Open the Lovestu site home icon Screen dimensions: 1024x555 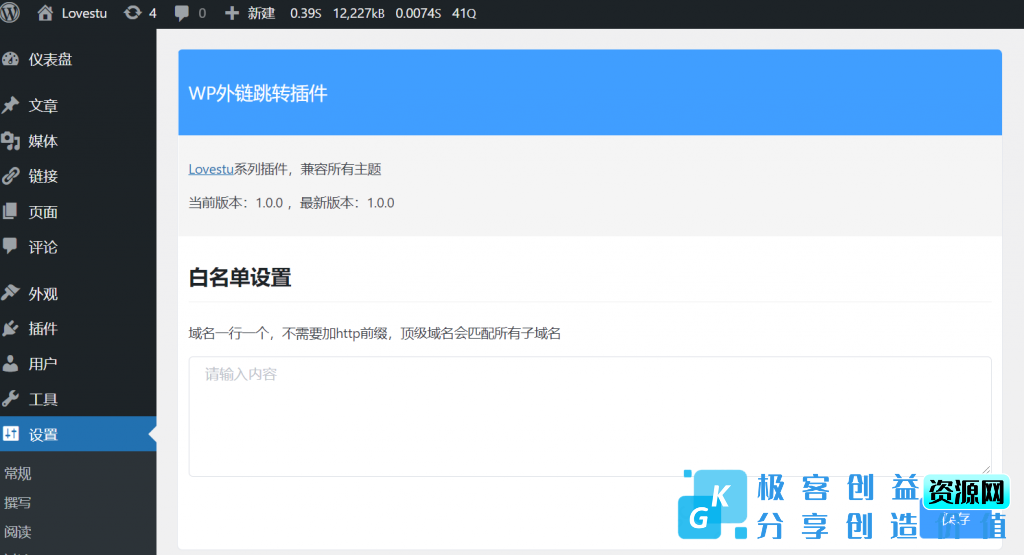click(45, 12)
